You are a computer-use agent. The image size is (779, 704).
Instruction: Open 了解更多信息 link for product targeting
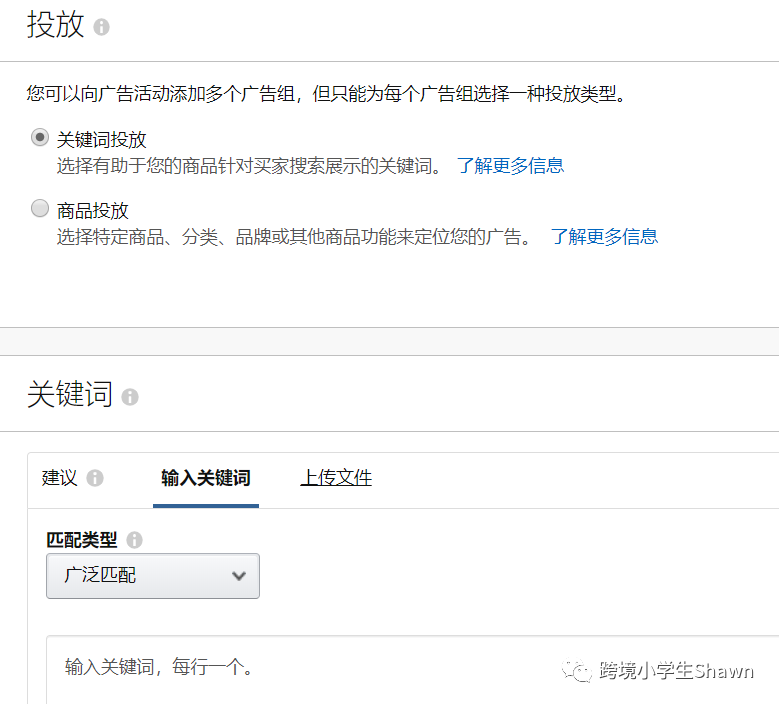(604, 237)
